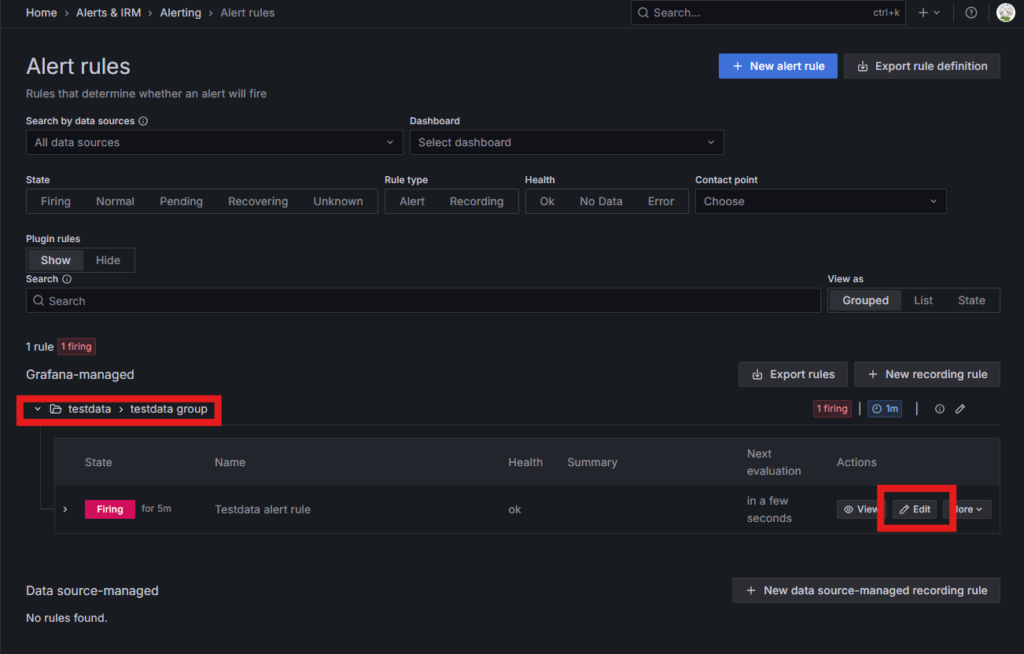The image size is (1024, 654).
Task: Click the 1 firing badge in testdata group row
Action: click(x=832, y=409)
